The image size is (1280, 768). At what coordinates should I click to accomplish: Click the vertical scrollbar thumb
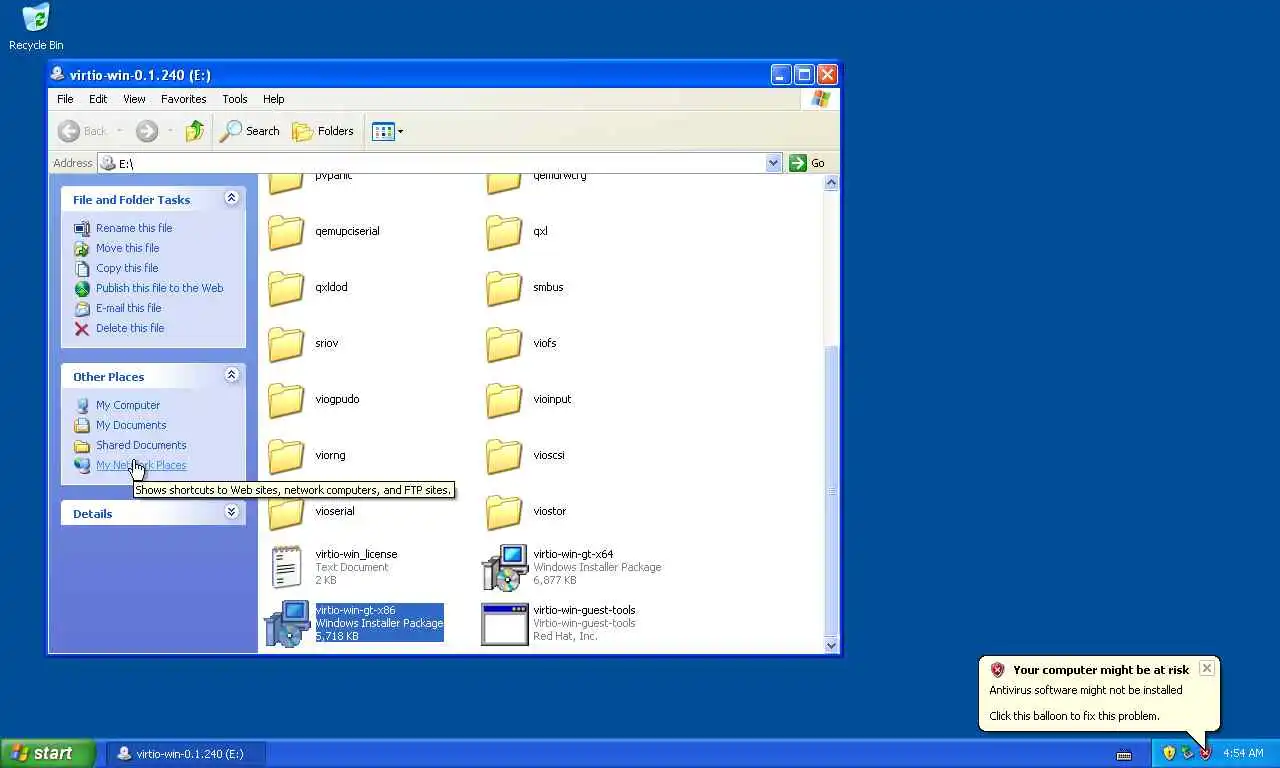(831, 490)
